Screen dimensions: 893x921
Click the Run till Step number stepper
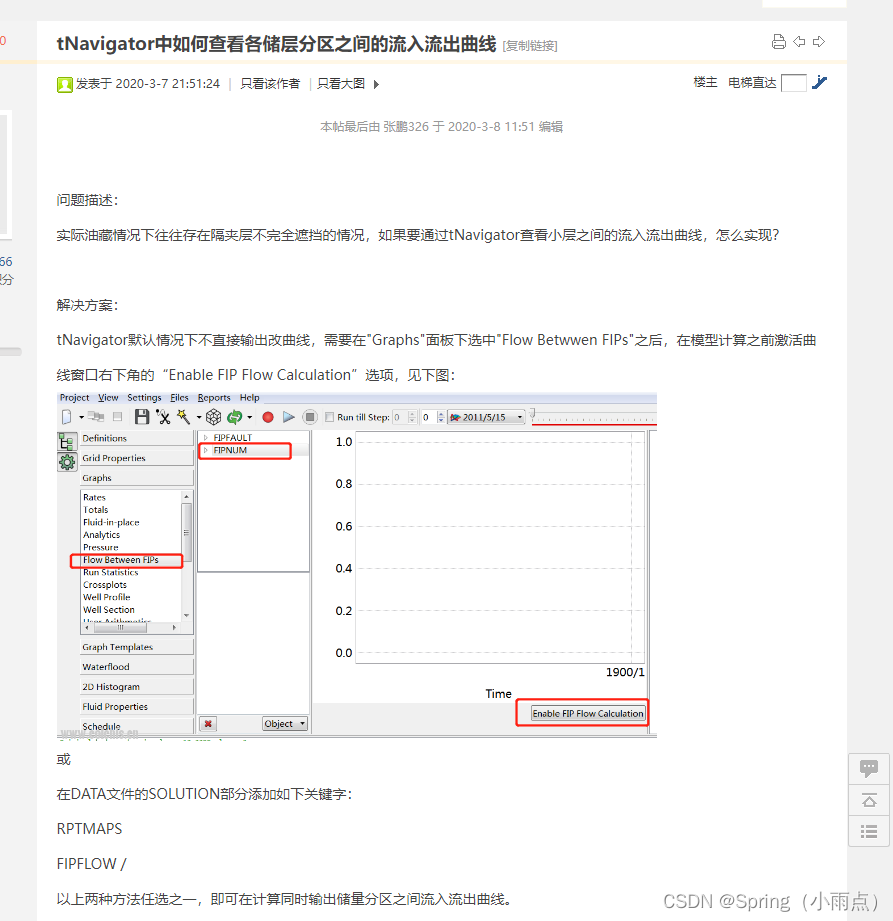point(412,417)
